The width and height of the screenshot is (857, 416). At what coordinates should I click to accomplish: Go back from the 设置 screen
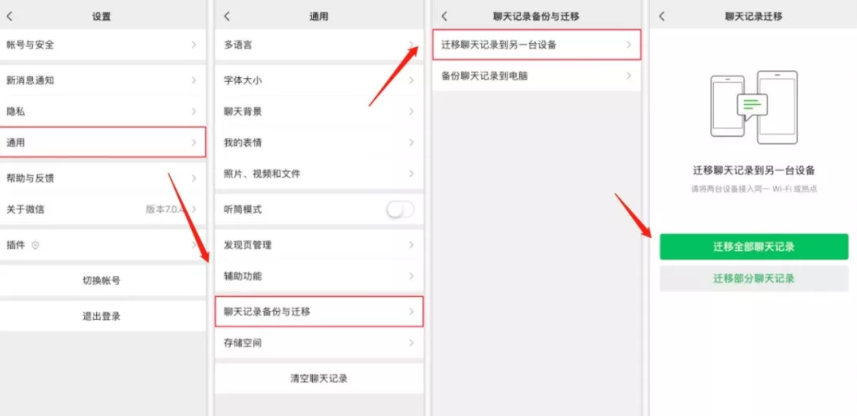click(9, 16)
